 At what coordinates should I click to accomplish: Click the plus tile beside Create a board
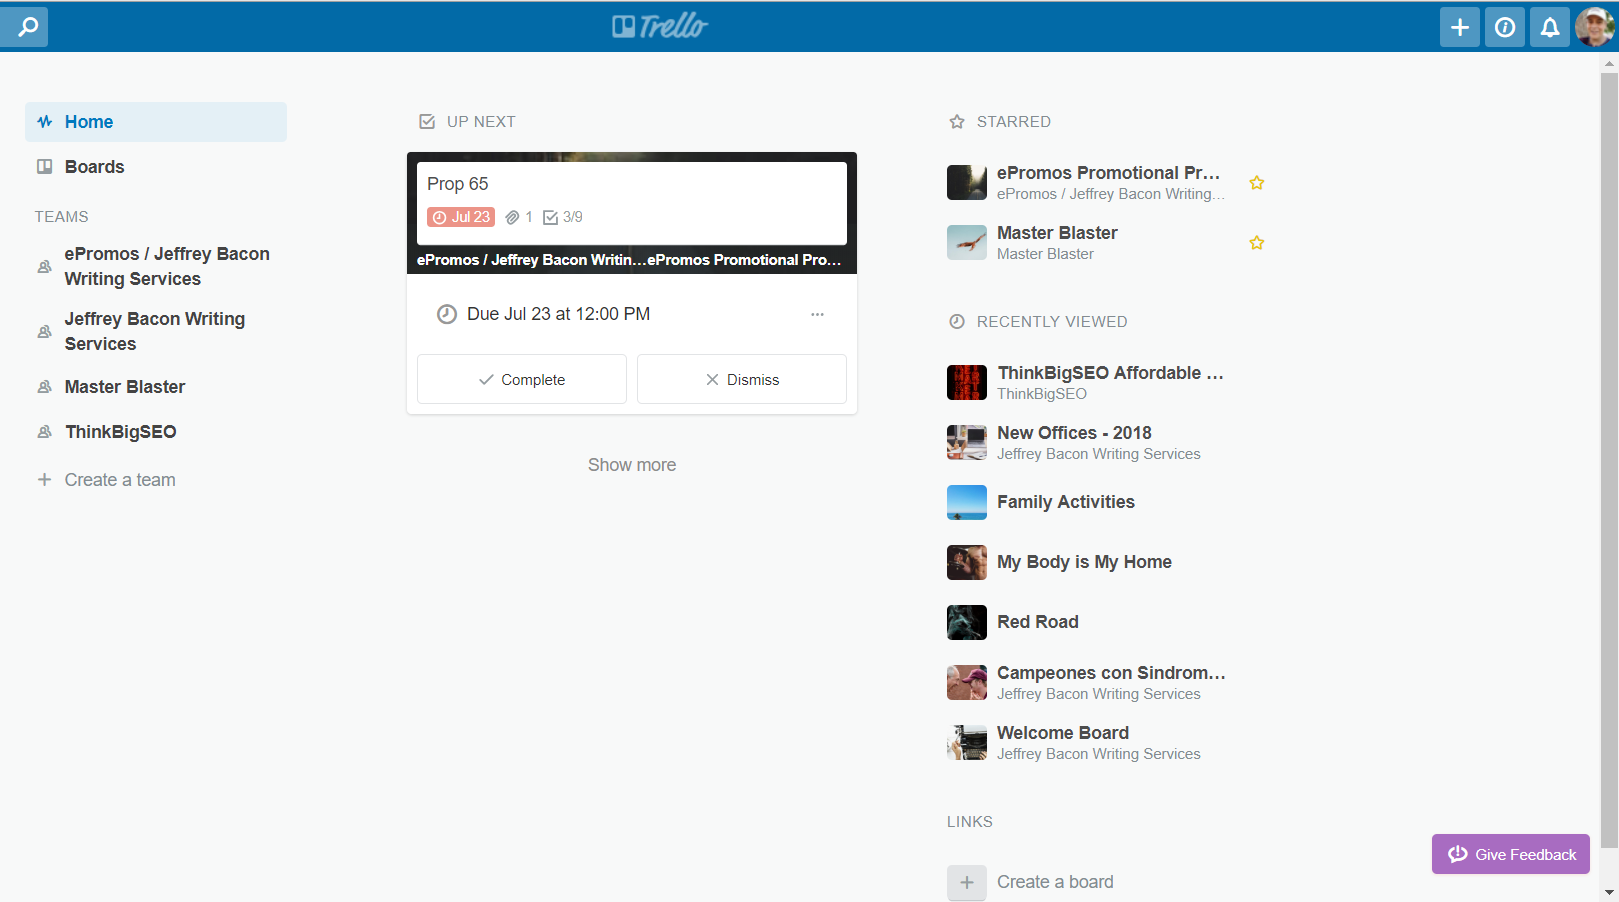coord(967,882)
